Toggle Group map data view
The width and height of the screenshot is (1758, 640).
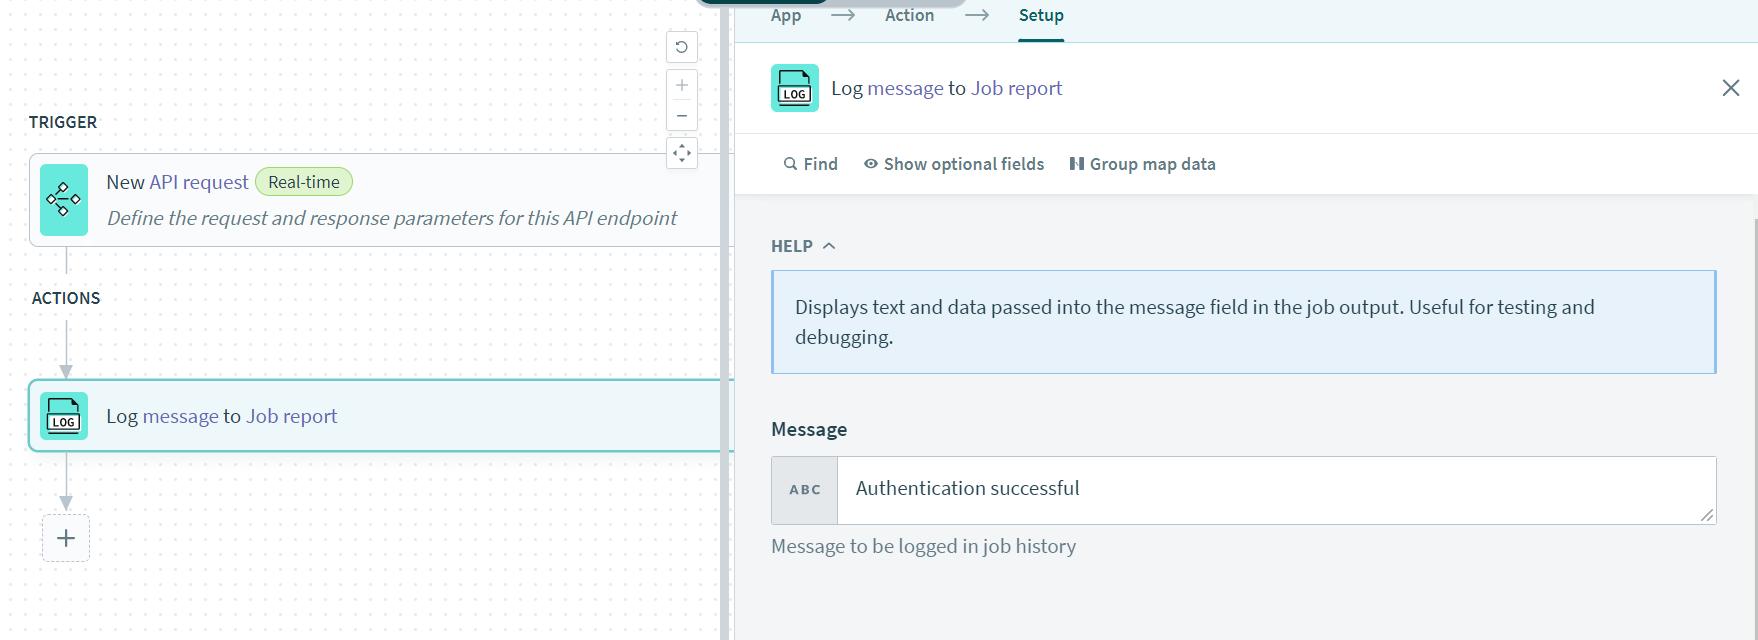coord(1142,164)
